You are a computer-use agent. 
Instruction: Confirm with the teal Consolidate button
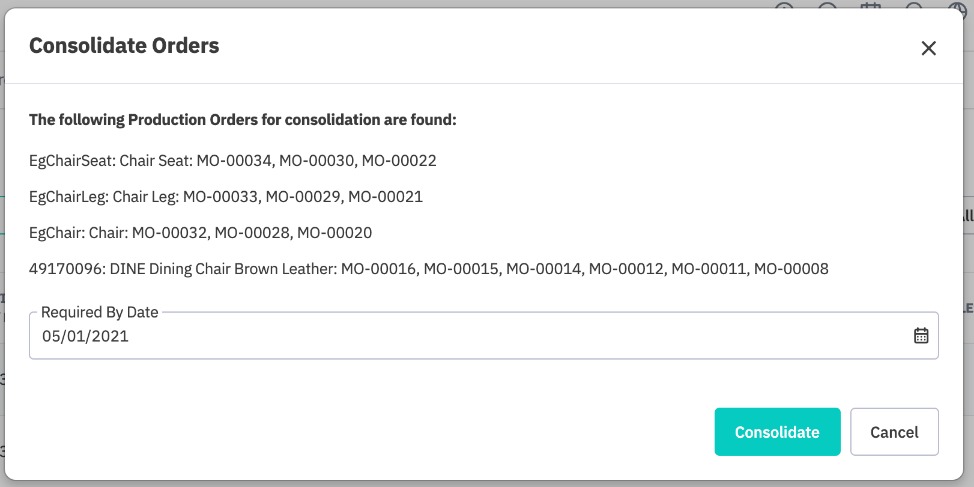[x=777, y=432]
